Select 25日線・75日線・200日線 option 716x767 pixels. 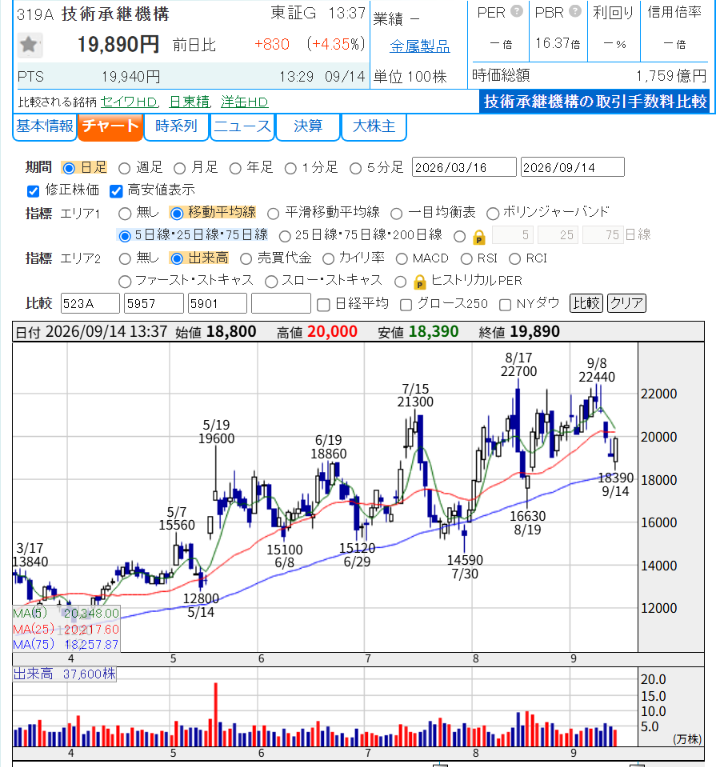click(x=285, y=236)
